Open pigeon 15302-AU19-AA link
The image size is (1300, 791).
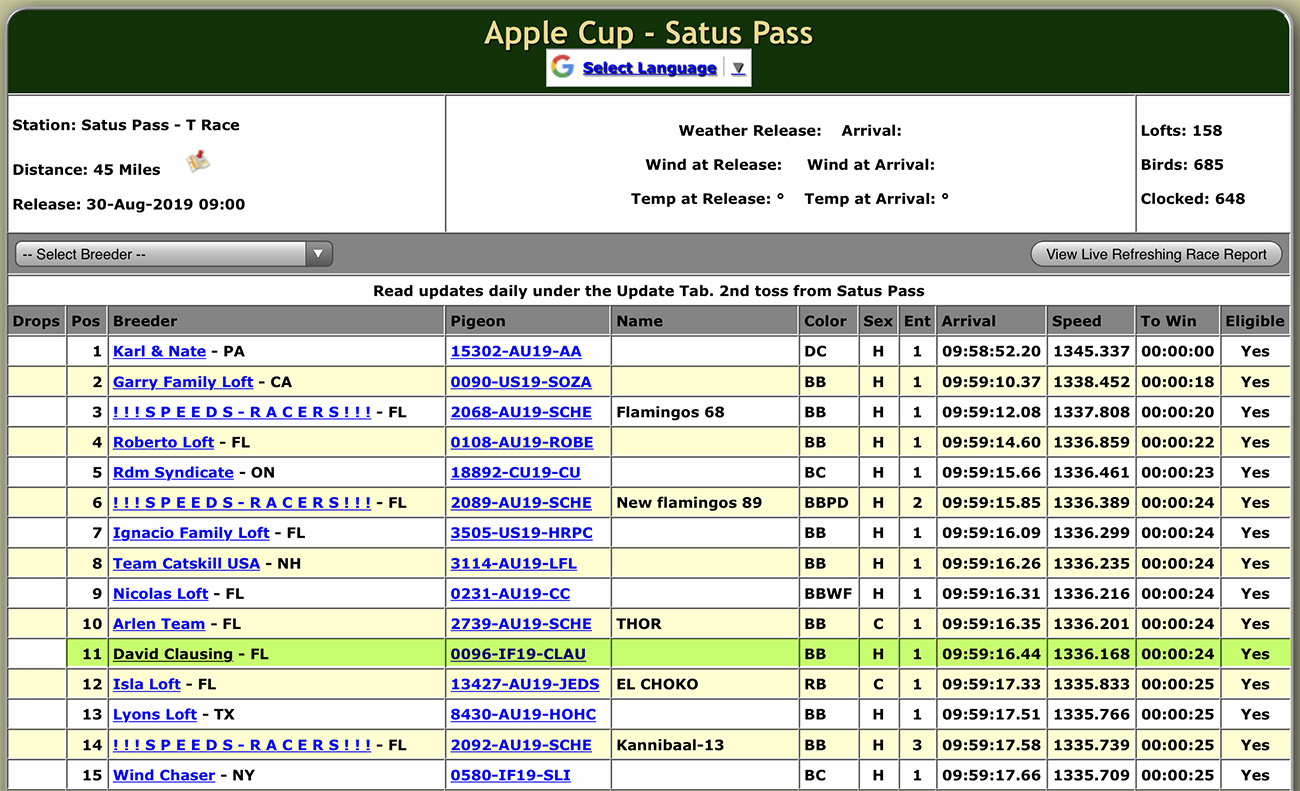(x=516, y=351)
